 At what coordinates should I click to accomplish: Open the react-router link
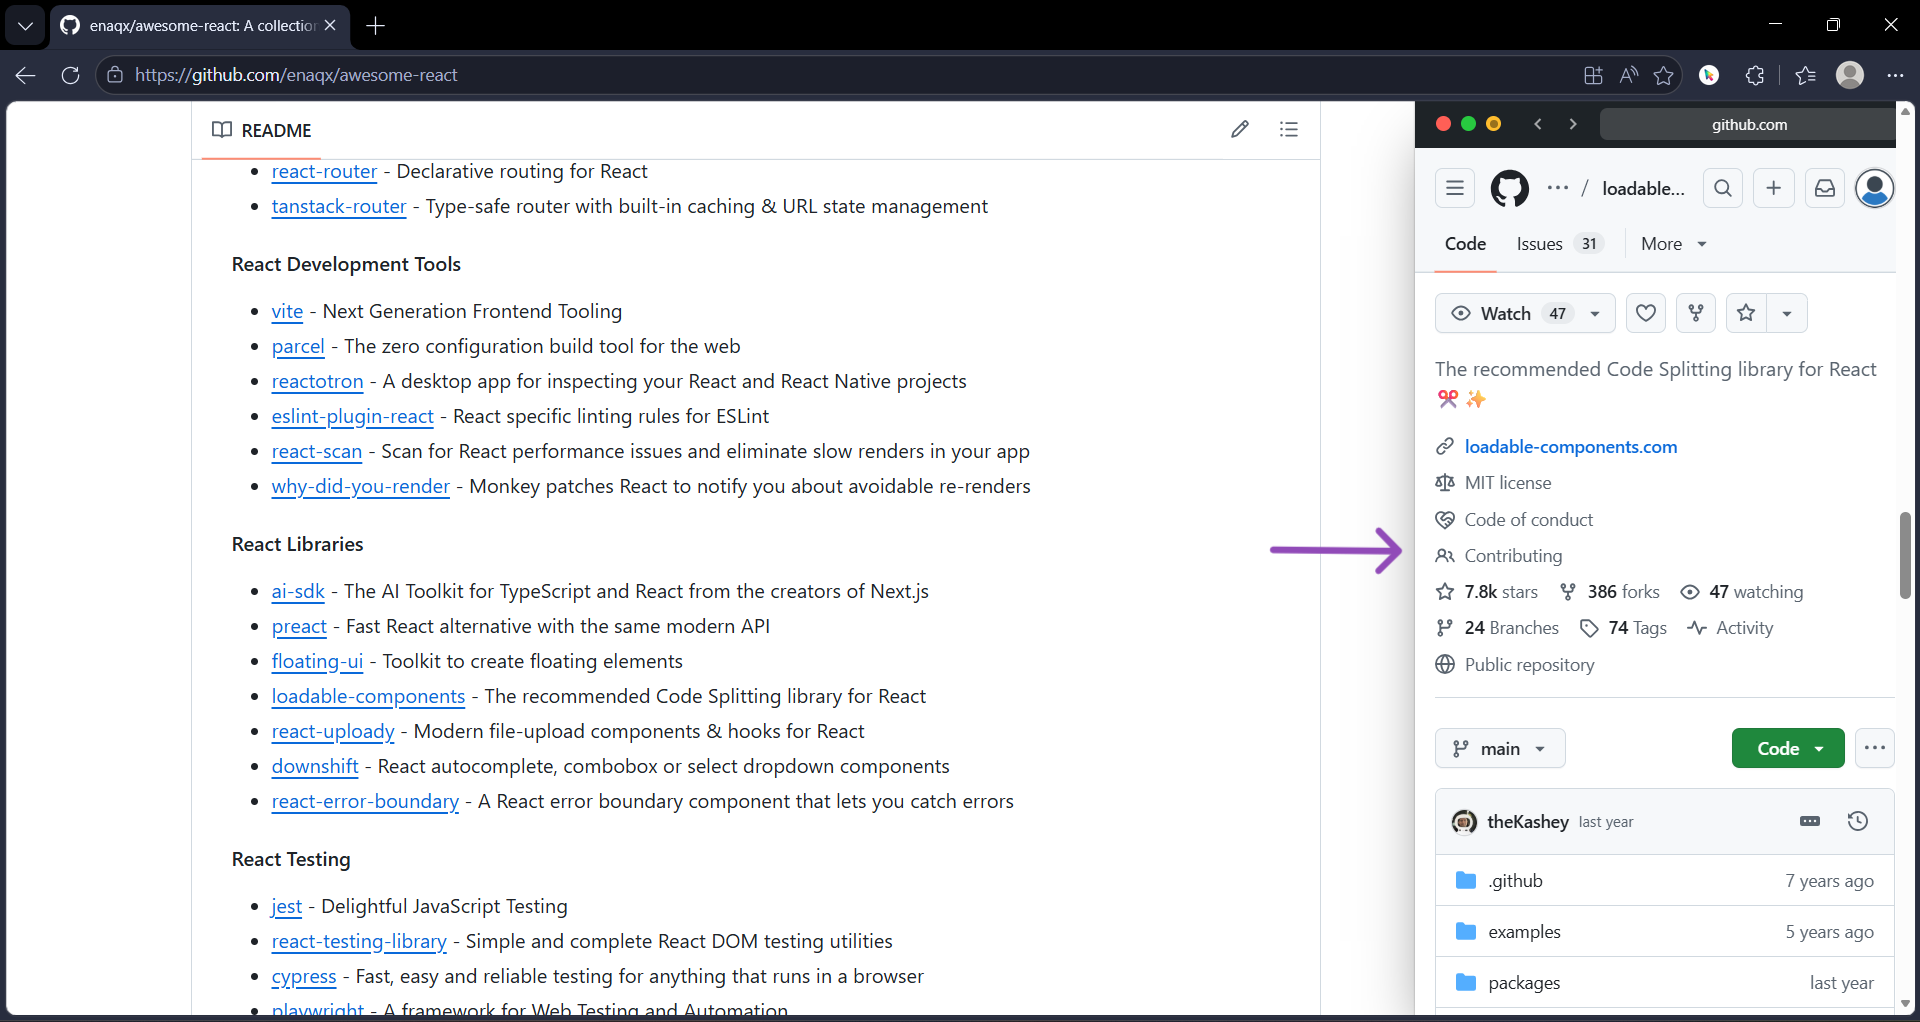click(324, 171)
